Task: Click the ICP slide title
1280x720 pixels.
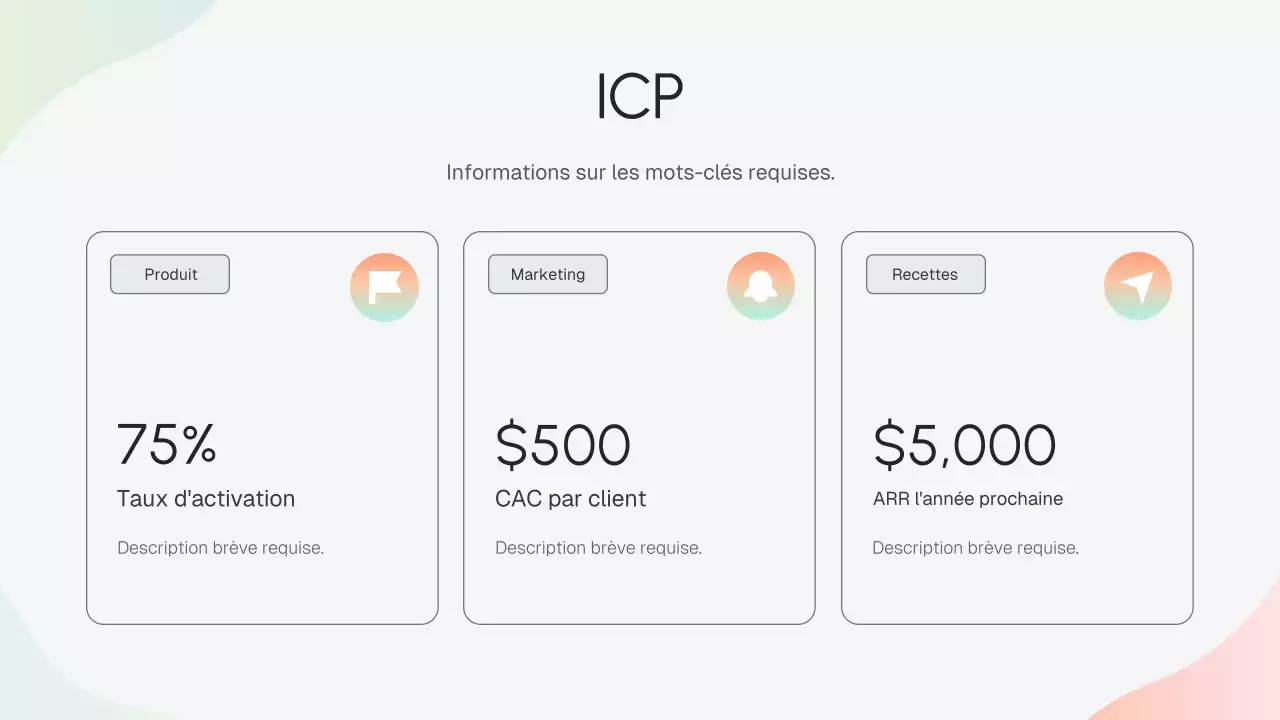Action: tap(640, 97)
